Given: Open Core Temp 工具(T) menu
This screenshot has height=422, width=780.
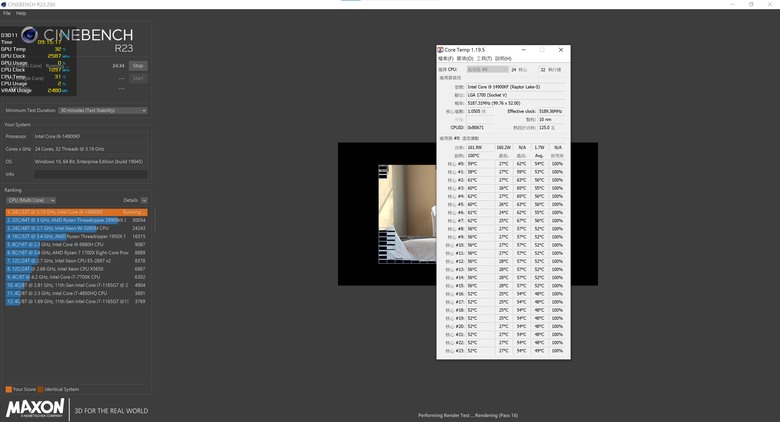Looking at the screenshot, I should tap(484, 59).
